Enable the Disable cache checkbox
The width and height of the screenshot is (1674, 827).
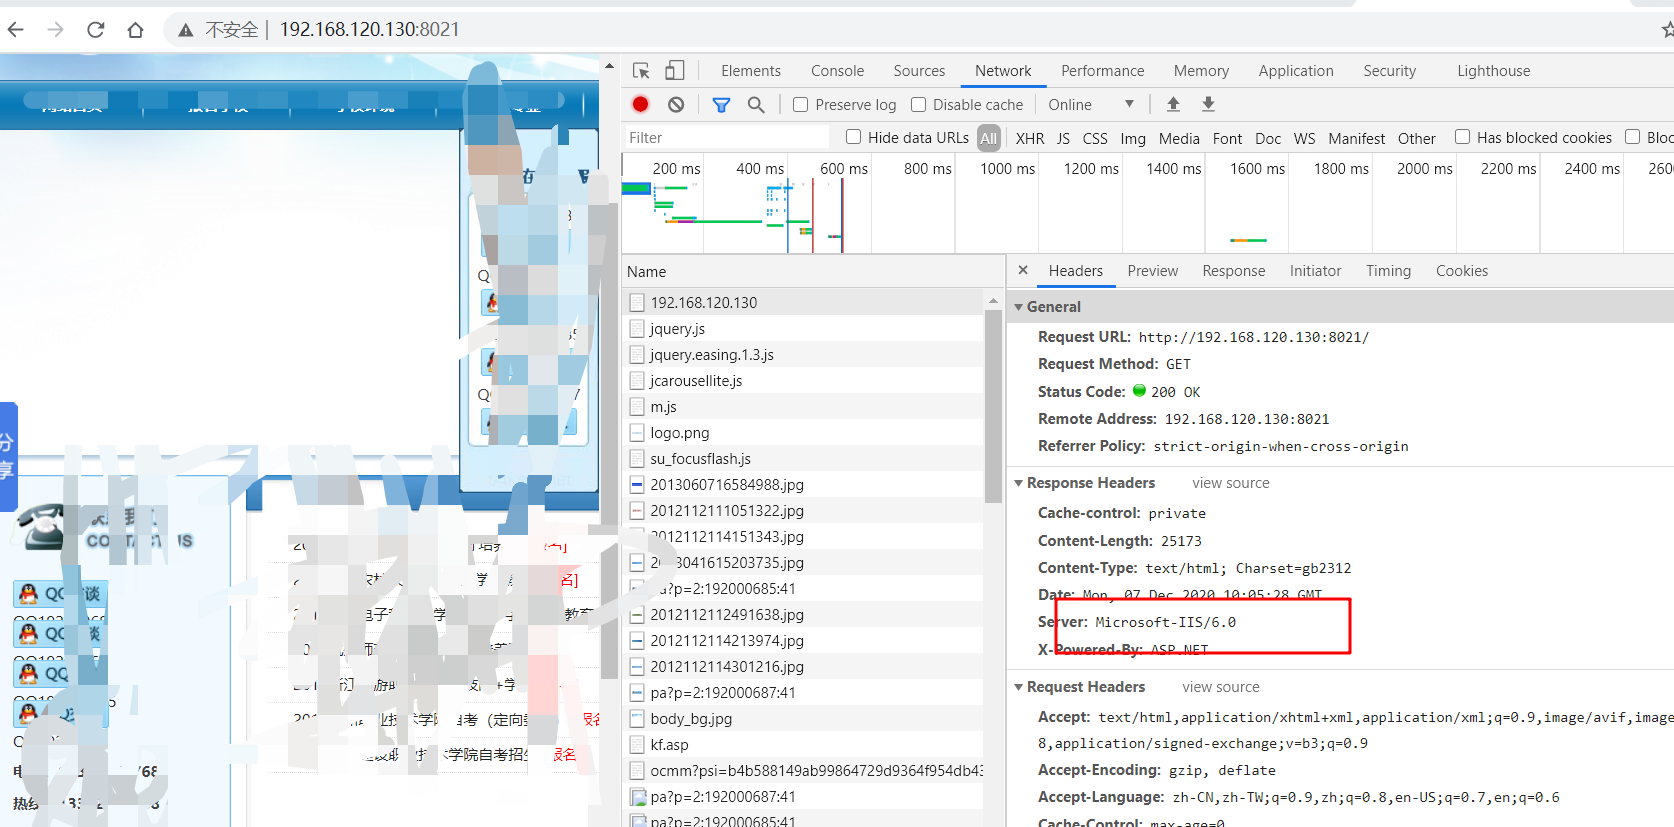tap(918, 104)
